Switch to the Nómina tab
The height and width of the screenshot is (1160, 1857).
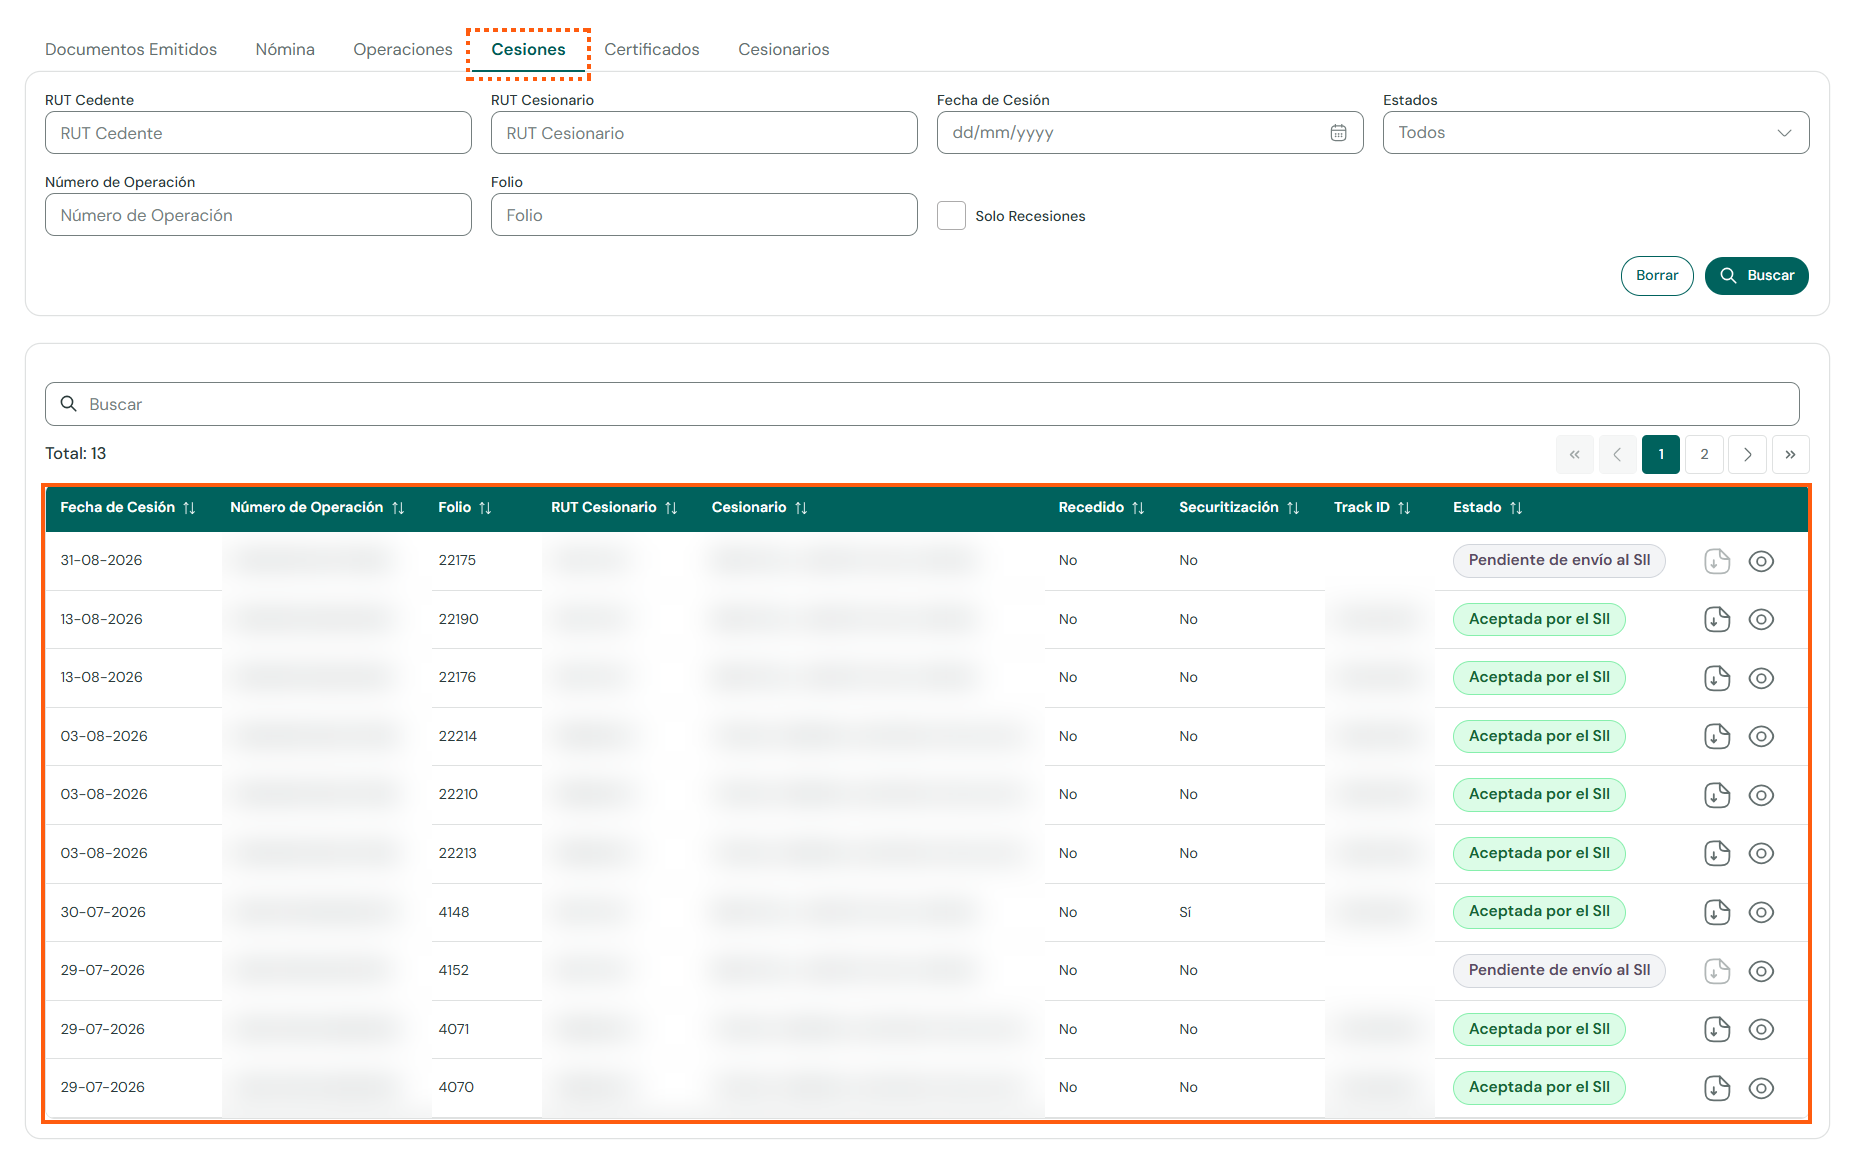click(285, 49)
